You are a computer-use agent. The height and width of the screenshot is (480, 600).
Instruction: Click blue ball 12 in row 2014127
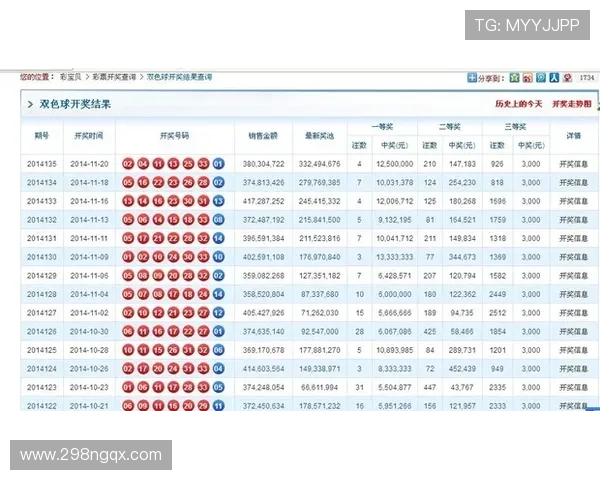(218, 313)
